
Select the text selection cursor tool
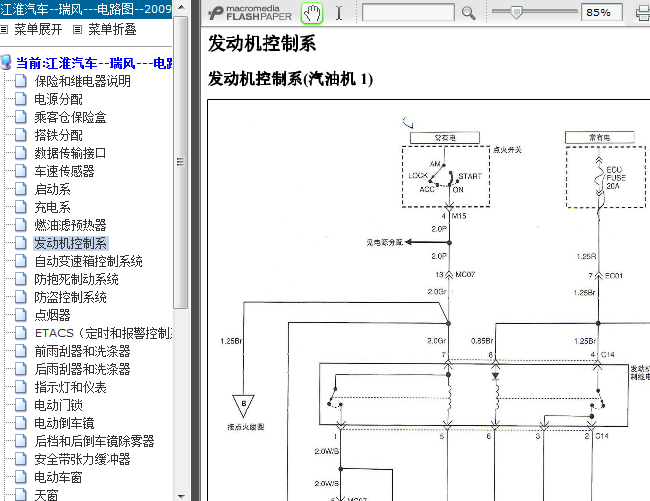339,13
